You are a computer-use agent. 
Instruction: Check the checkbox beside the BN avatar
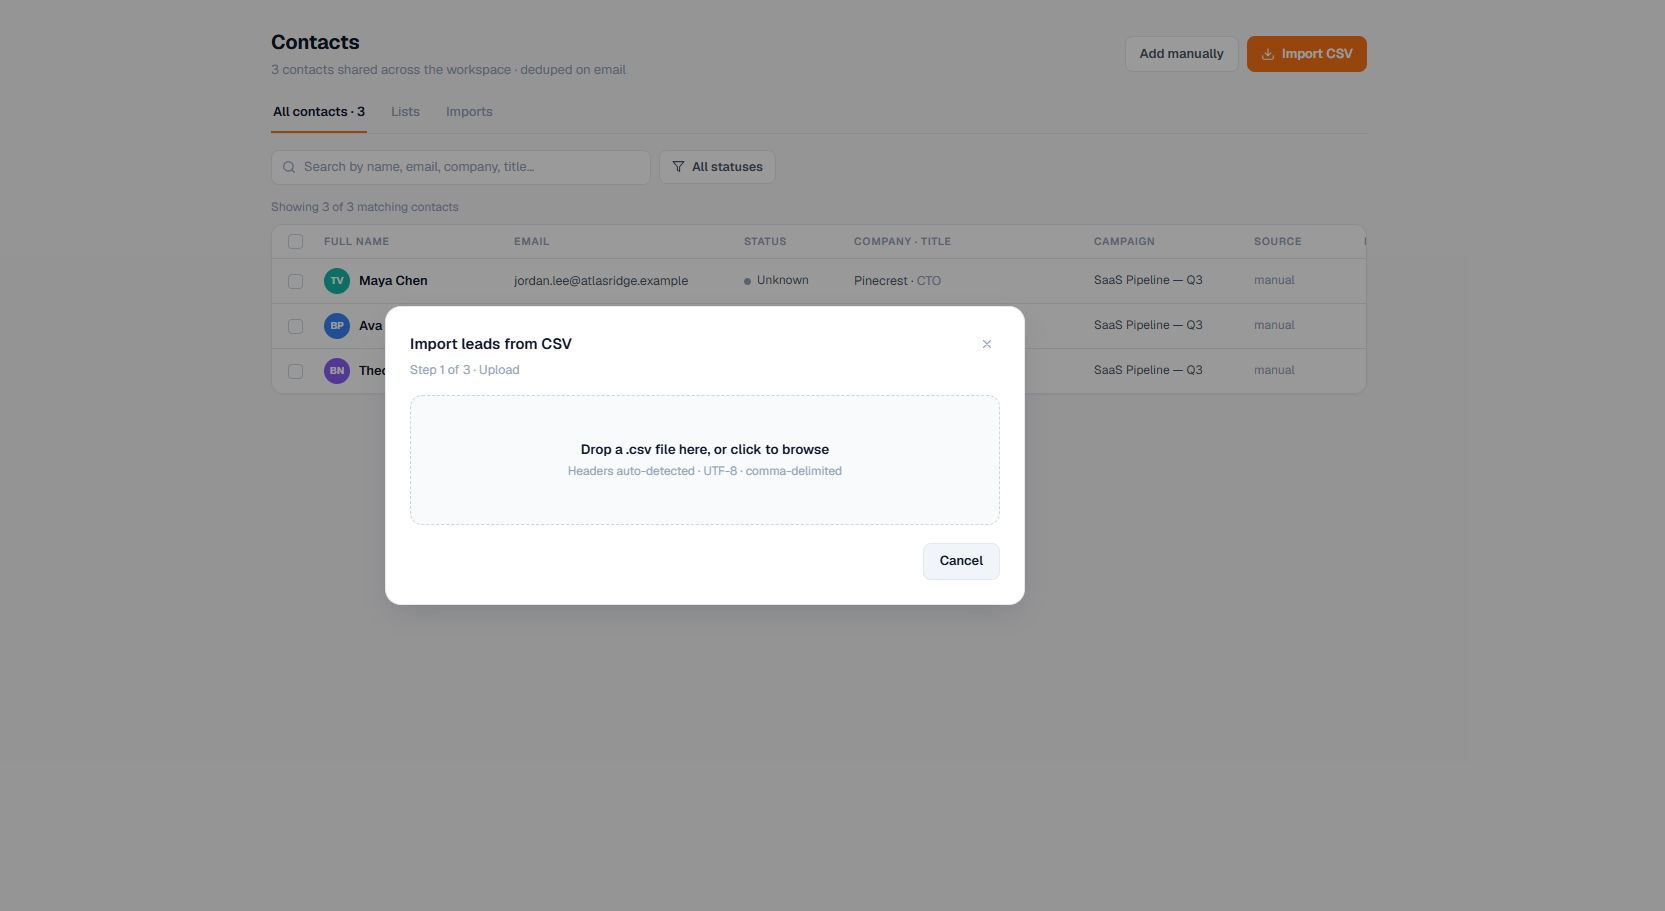coord(295,371)
